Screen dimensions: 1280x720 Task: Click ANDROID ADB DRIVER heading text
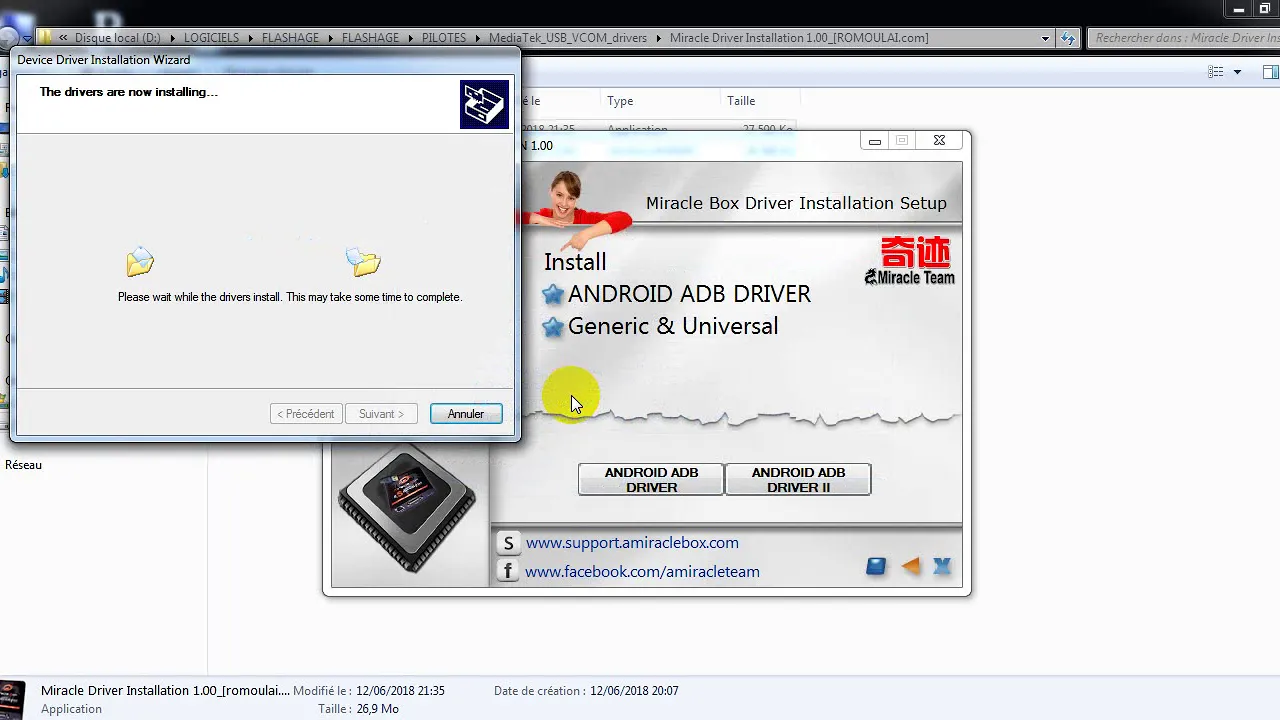click(x=689, y=294)
